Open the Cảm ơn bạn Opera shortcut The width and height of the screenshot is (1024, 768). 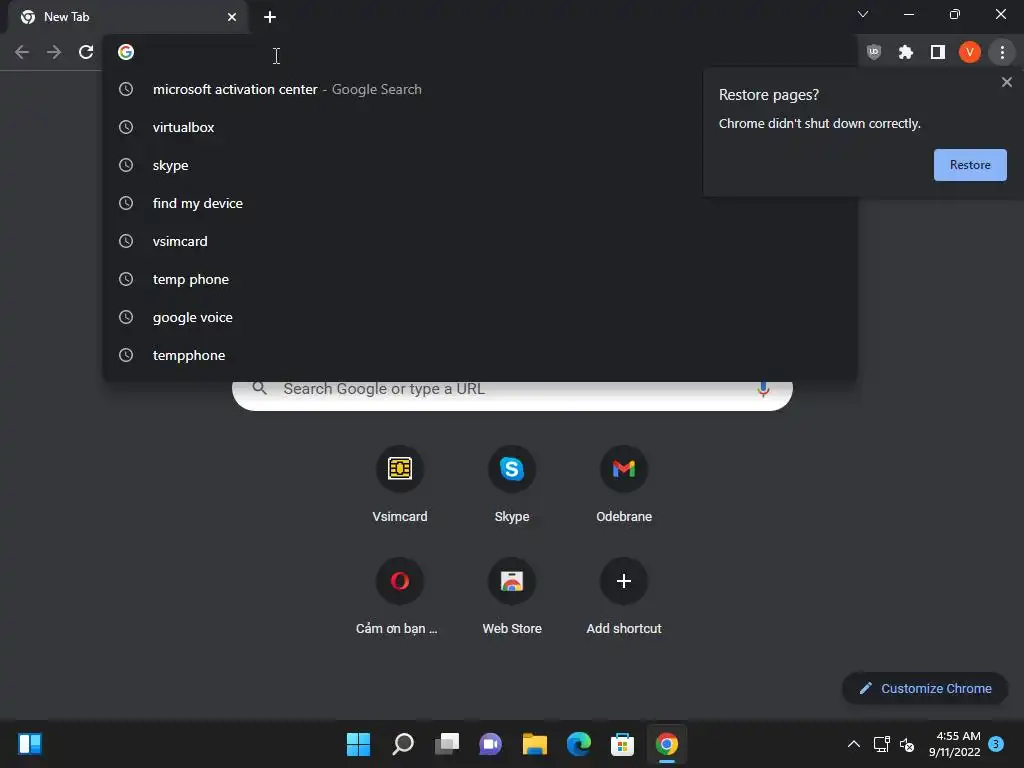point(400,597)
